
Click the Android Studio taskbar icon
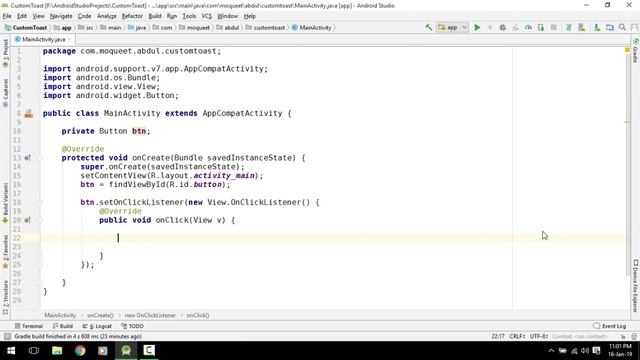pyautogui.click(x=126, y=350)
